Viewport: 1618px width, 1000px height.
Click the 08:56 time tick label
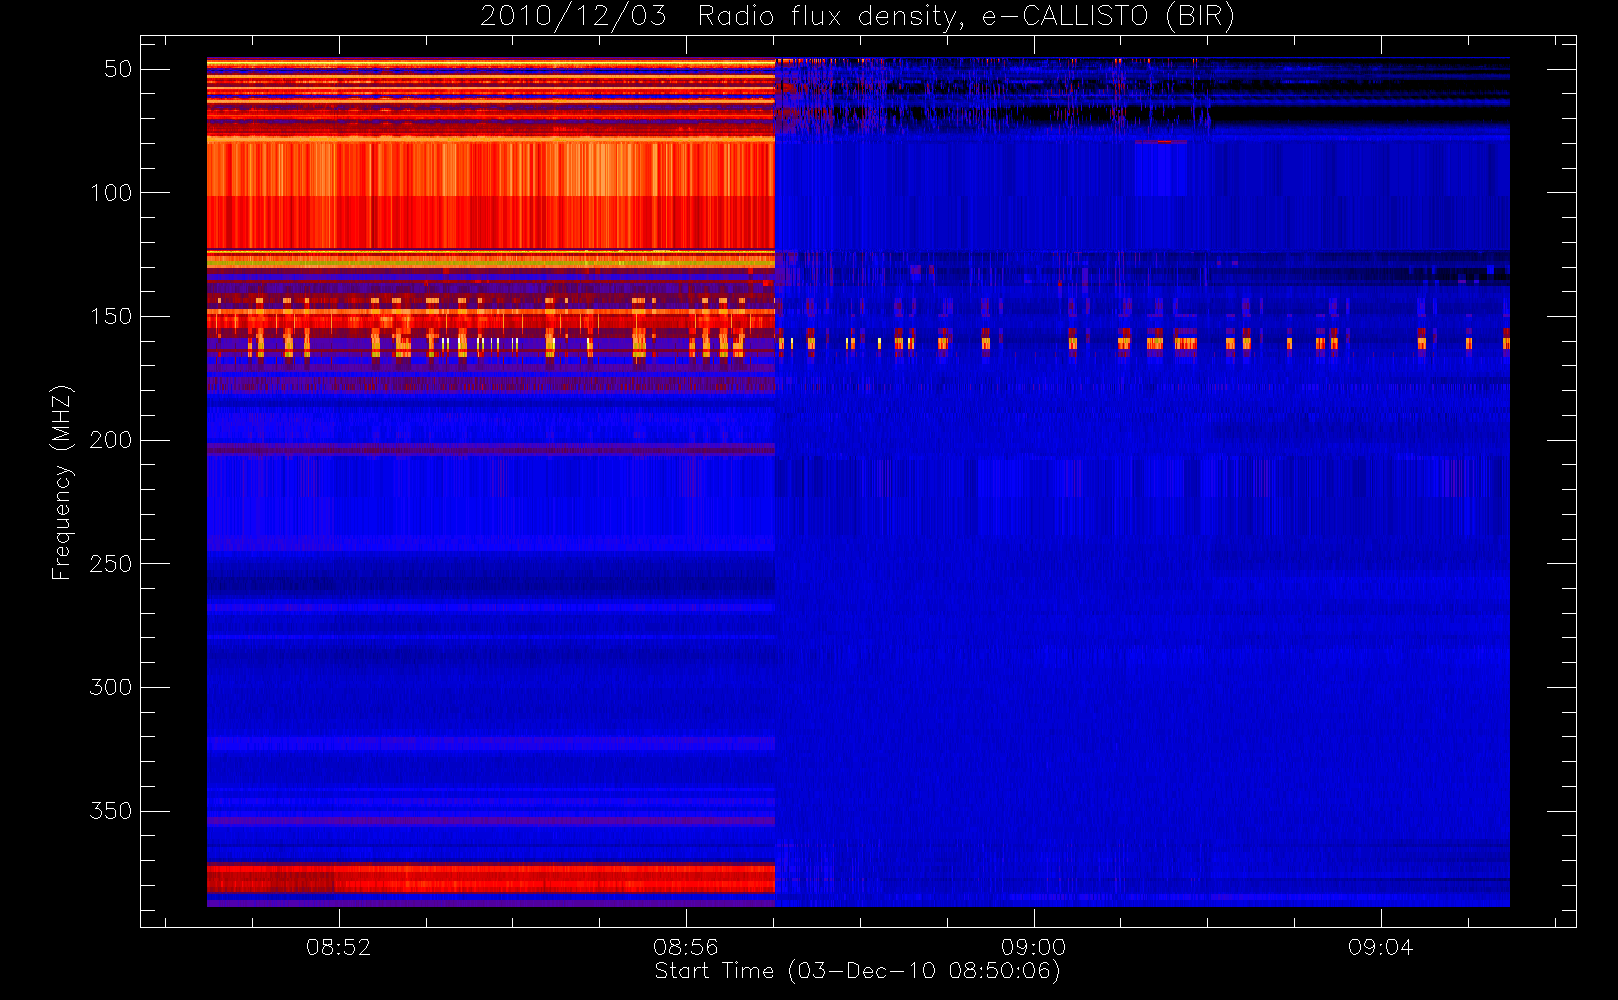tap(686, 947)
